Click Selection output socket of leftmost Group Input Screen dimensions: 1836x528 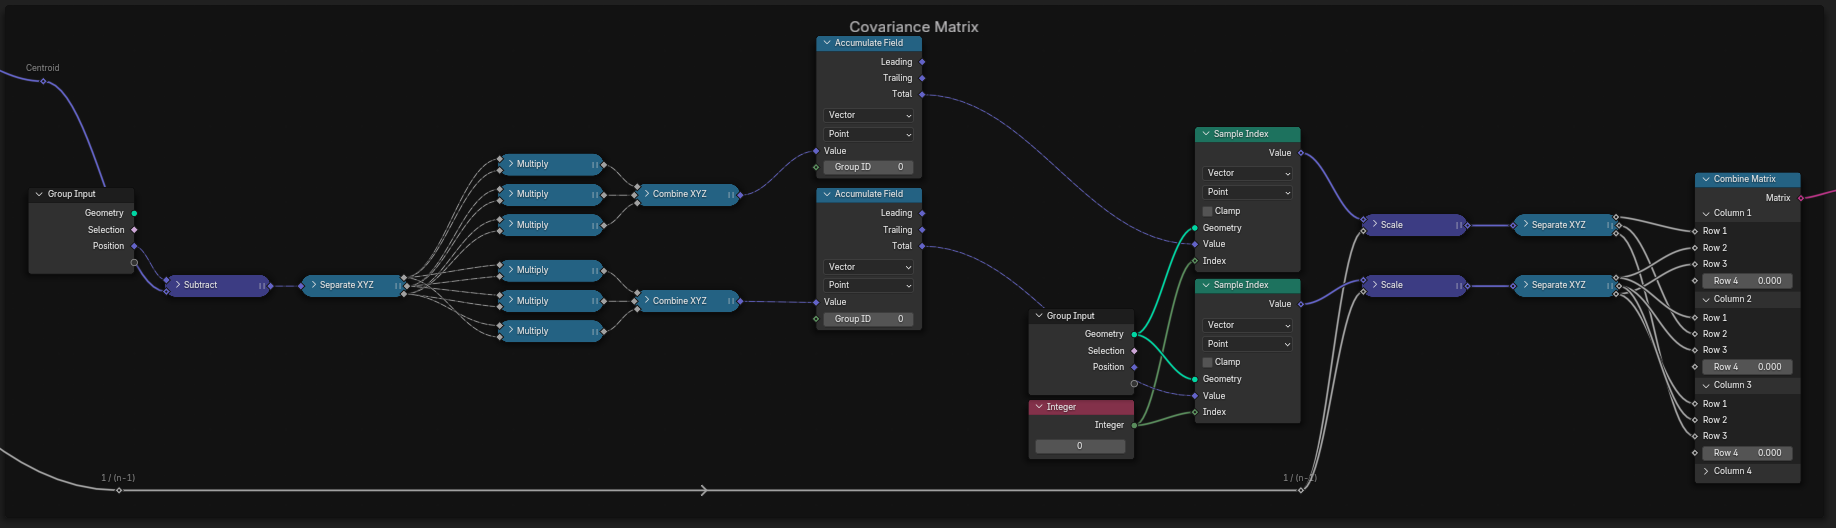(x=134, y=230)
